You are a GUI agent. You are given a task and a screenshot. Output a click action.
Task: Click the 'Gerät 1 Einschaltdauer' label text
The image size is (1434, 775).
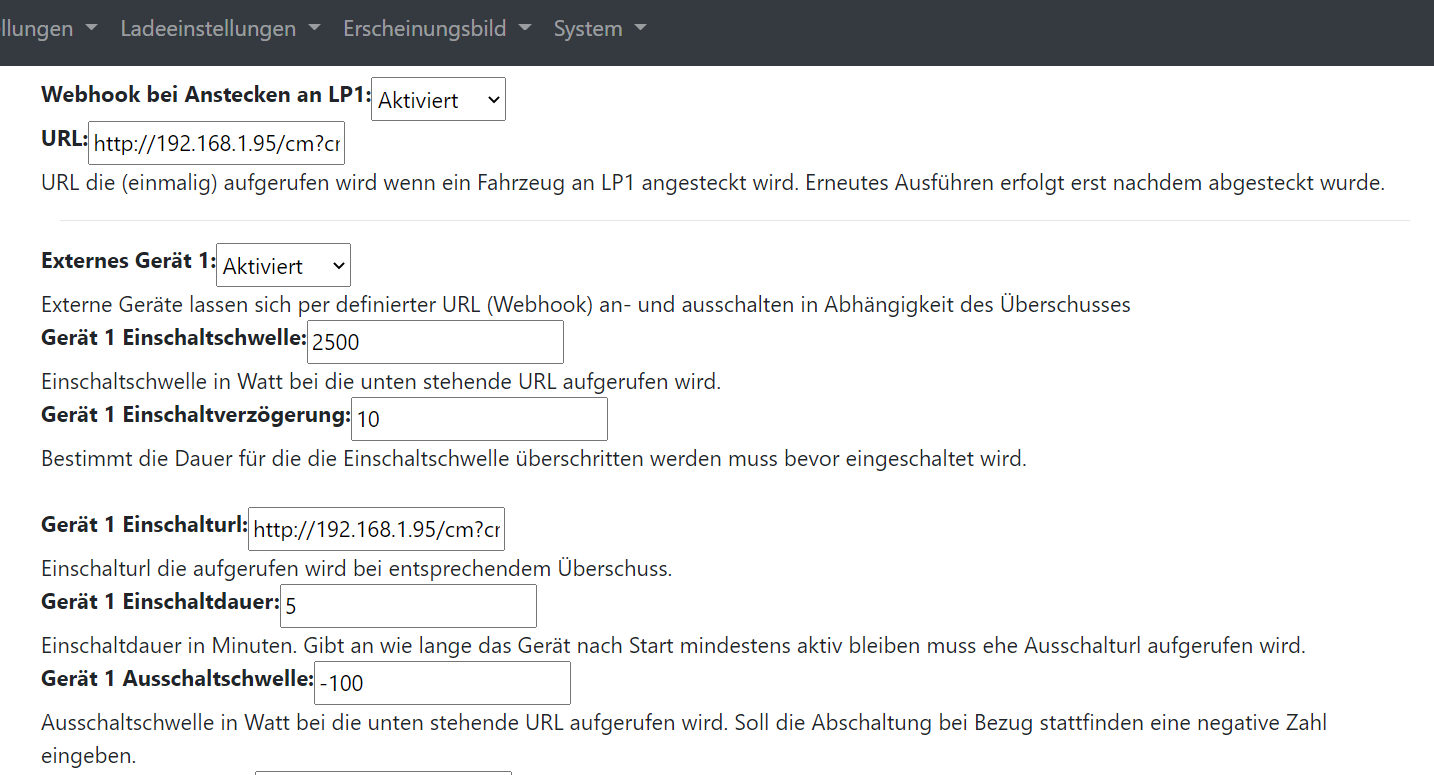(159, 601)
